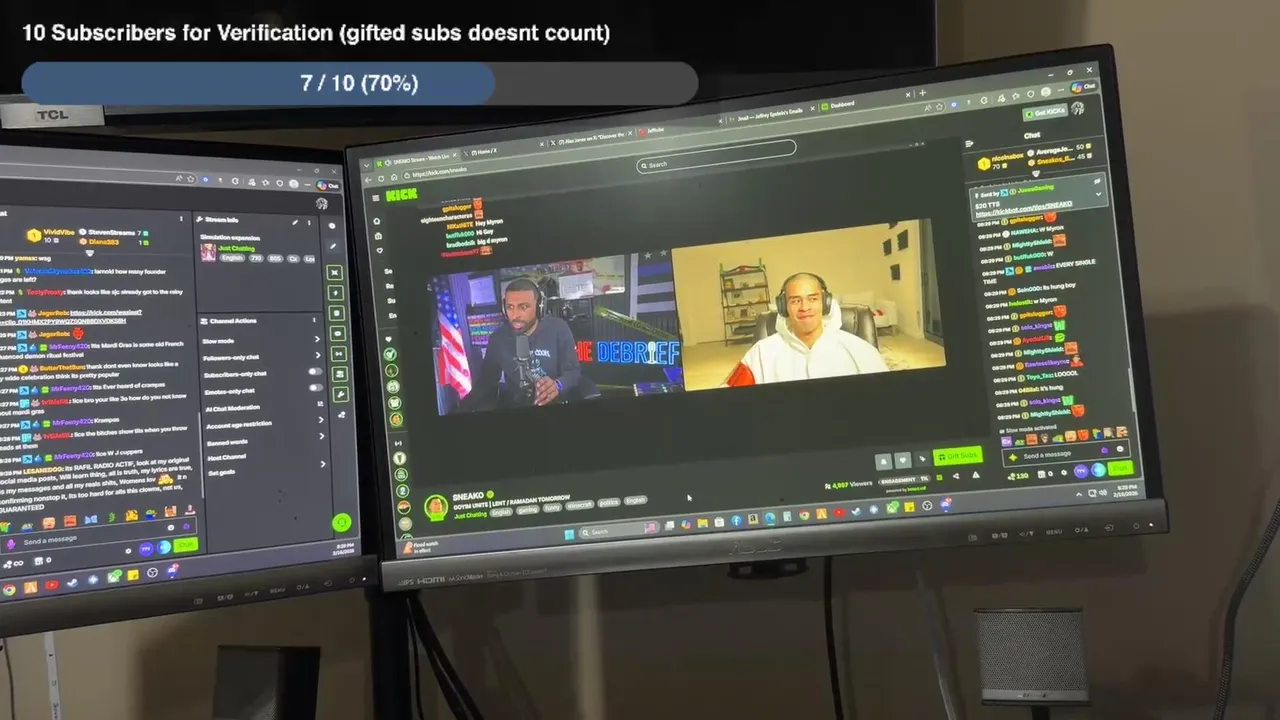Select the minecraft tag
This screenshot has width=1280, height=720.
580,505
